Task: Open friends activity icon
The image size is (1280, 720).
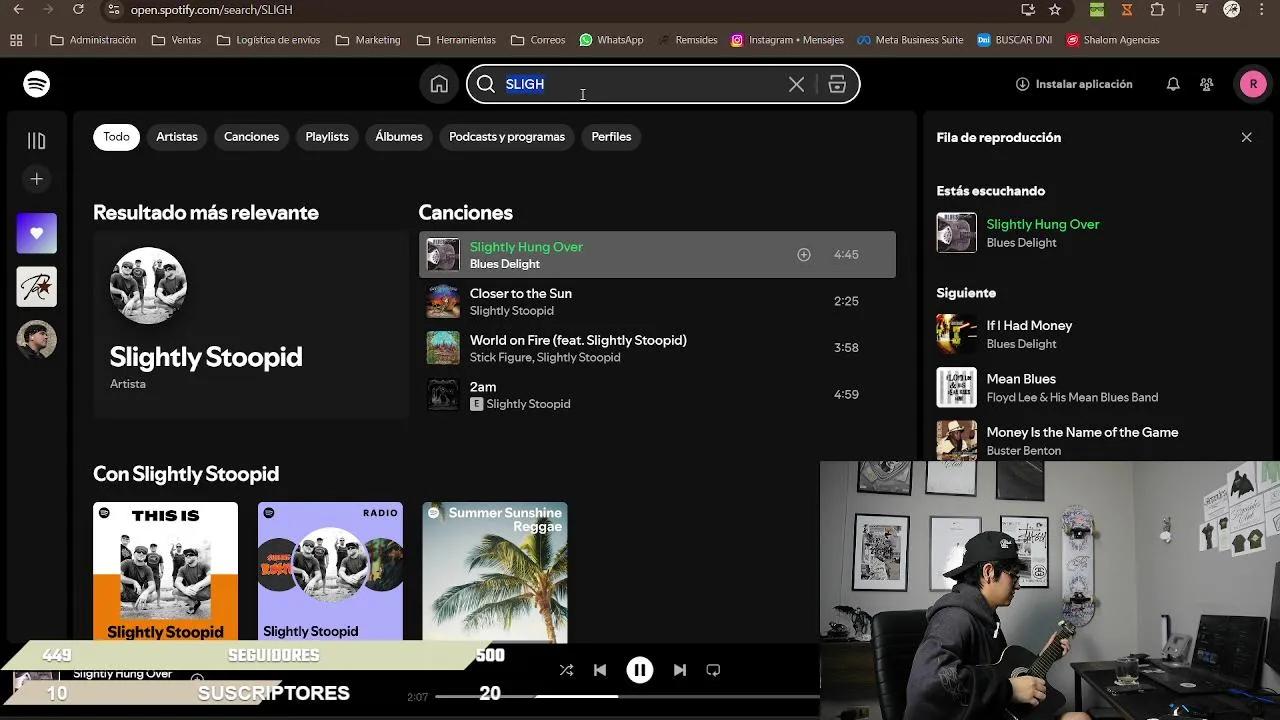Action: pos(1207,84)
